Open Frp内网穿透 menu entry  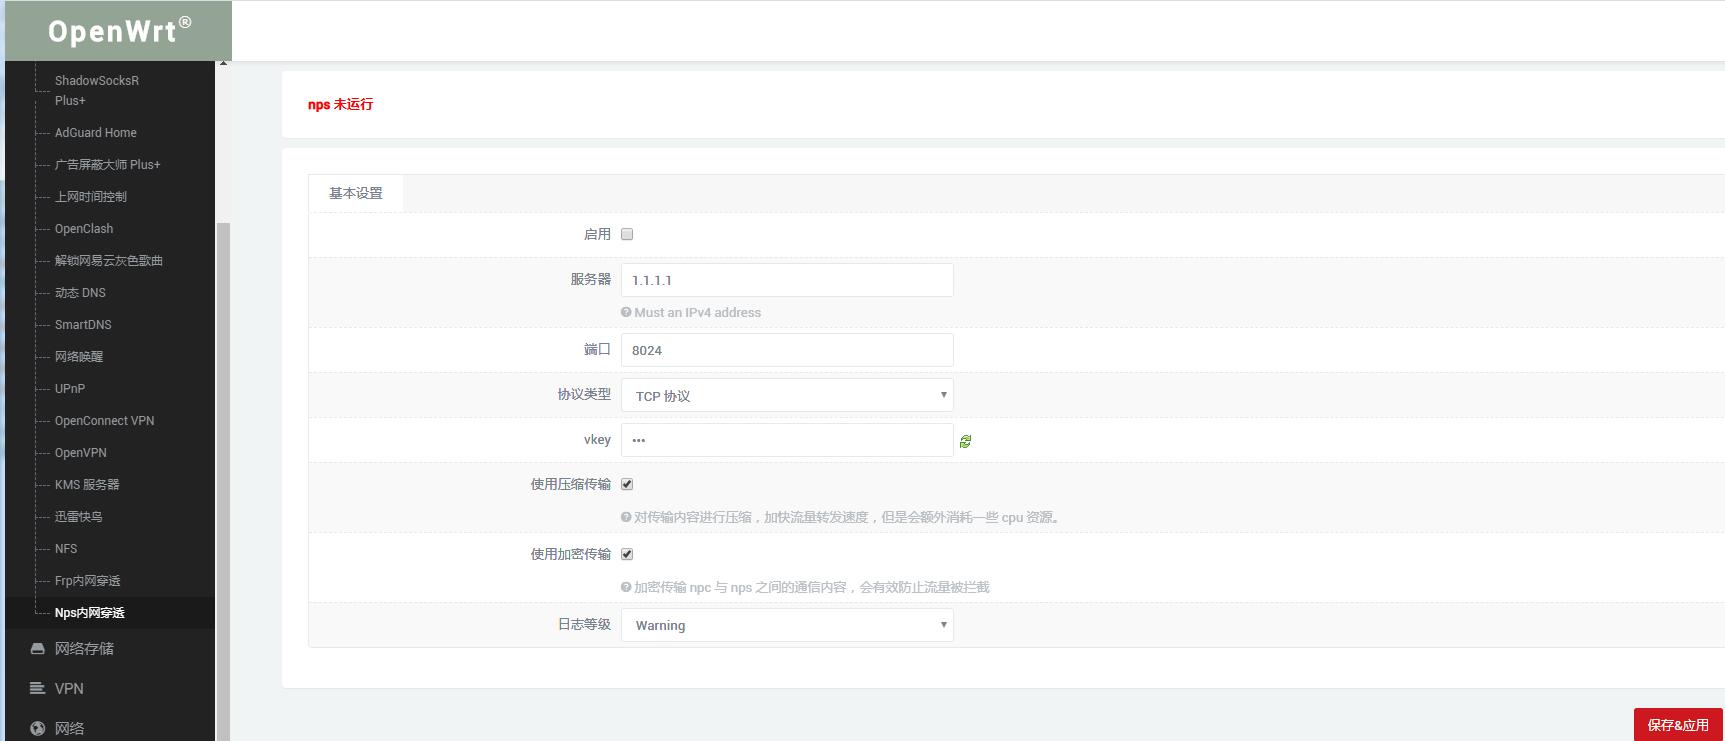(88, 580)
